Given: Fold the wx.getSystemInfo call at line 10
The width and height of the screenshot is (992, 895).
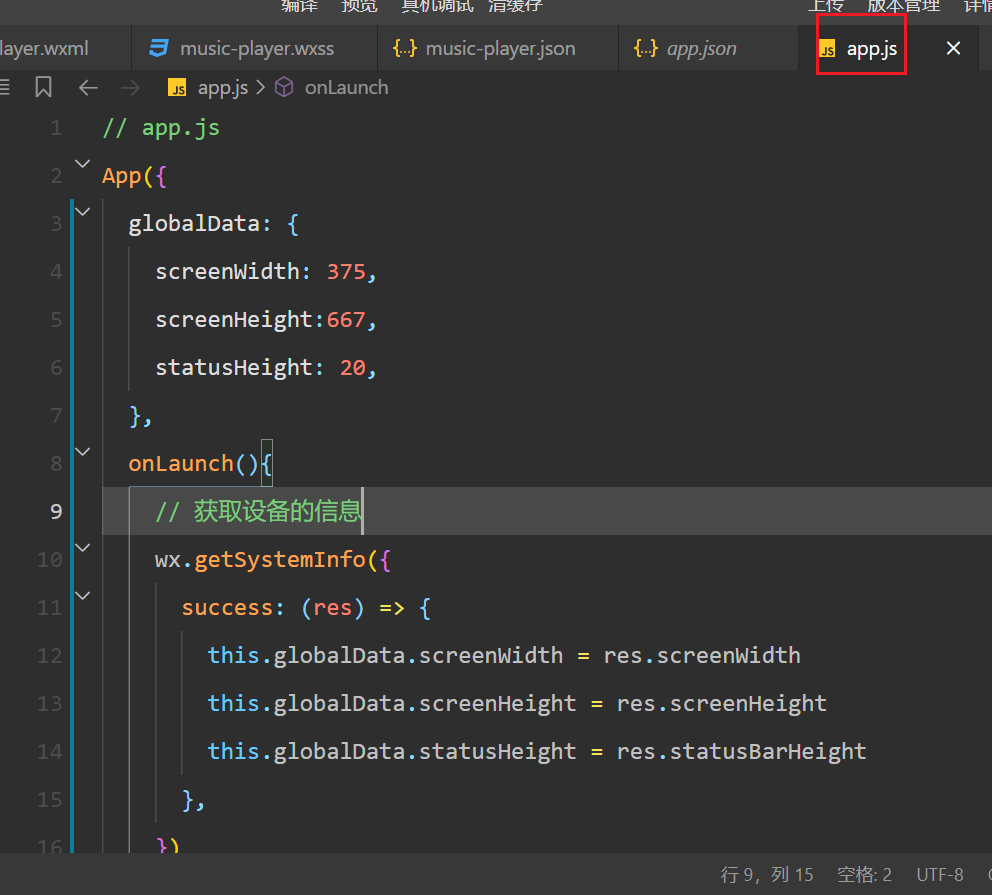Looking at the screenshot, I should (82, 547).
